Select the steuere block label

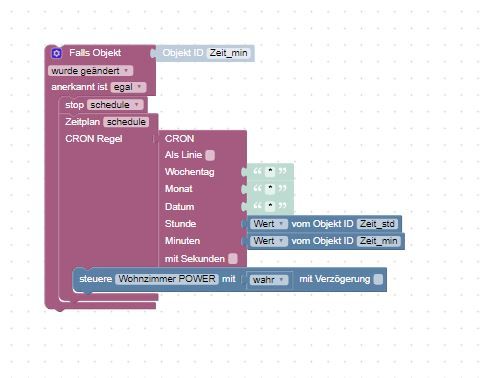click(96, 279)
